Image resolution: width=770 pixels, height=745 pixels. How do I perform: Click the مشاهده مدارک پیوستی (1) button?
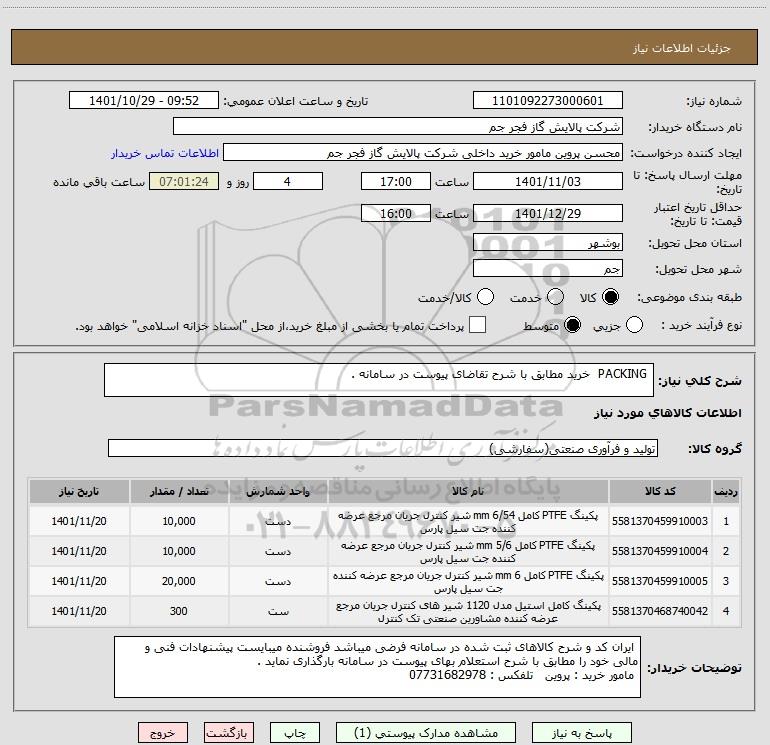tap(426, 733)
